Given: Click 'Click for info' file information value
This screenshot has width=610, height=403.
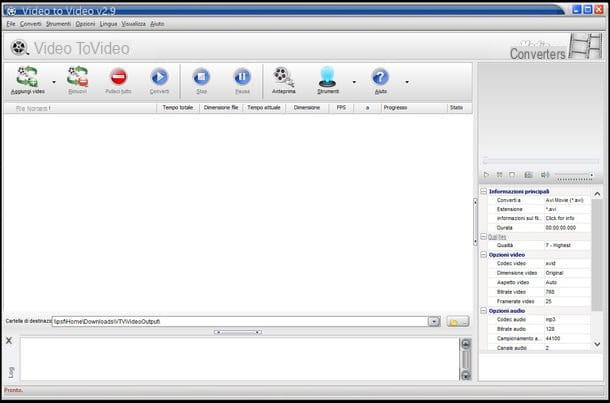Looking at the screenshot, I should click(x=560, y=219).
